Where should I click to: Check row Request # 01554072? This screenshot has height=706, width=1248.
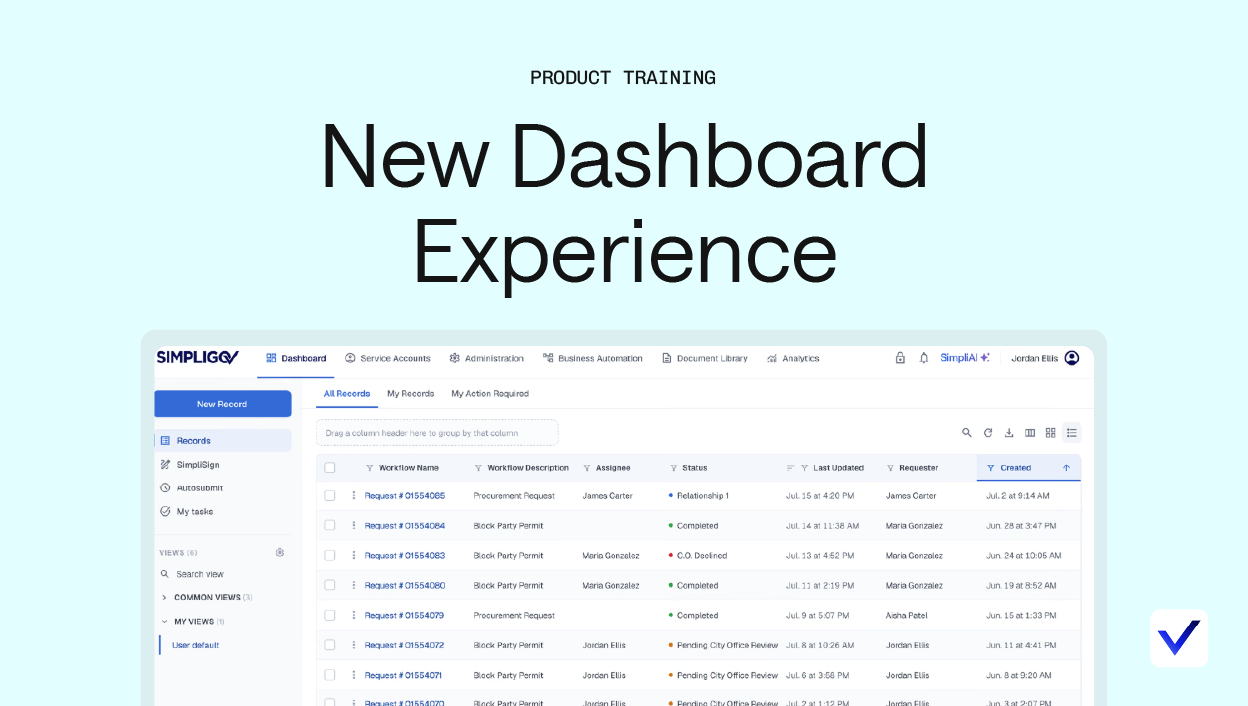point(330,646)
